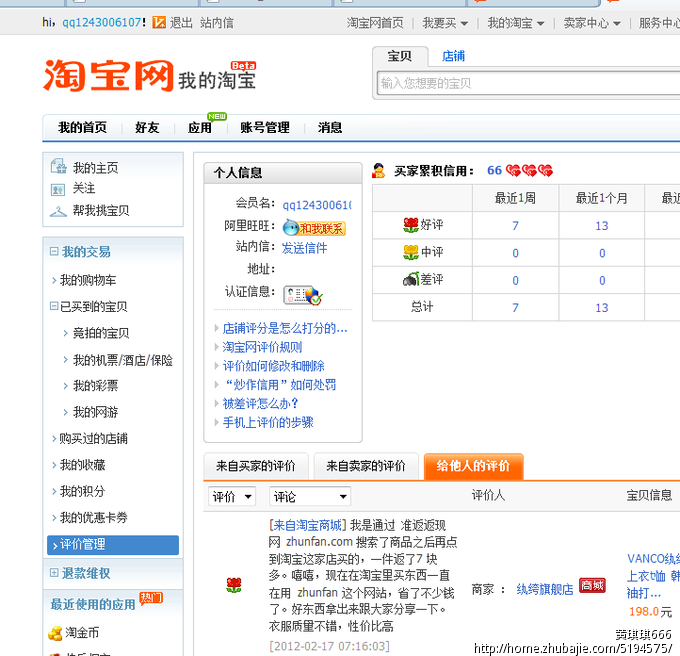Click the Taobao logo
This screenshot has height=656, width=680.
pyautogui.click(x=108, y=76)
